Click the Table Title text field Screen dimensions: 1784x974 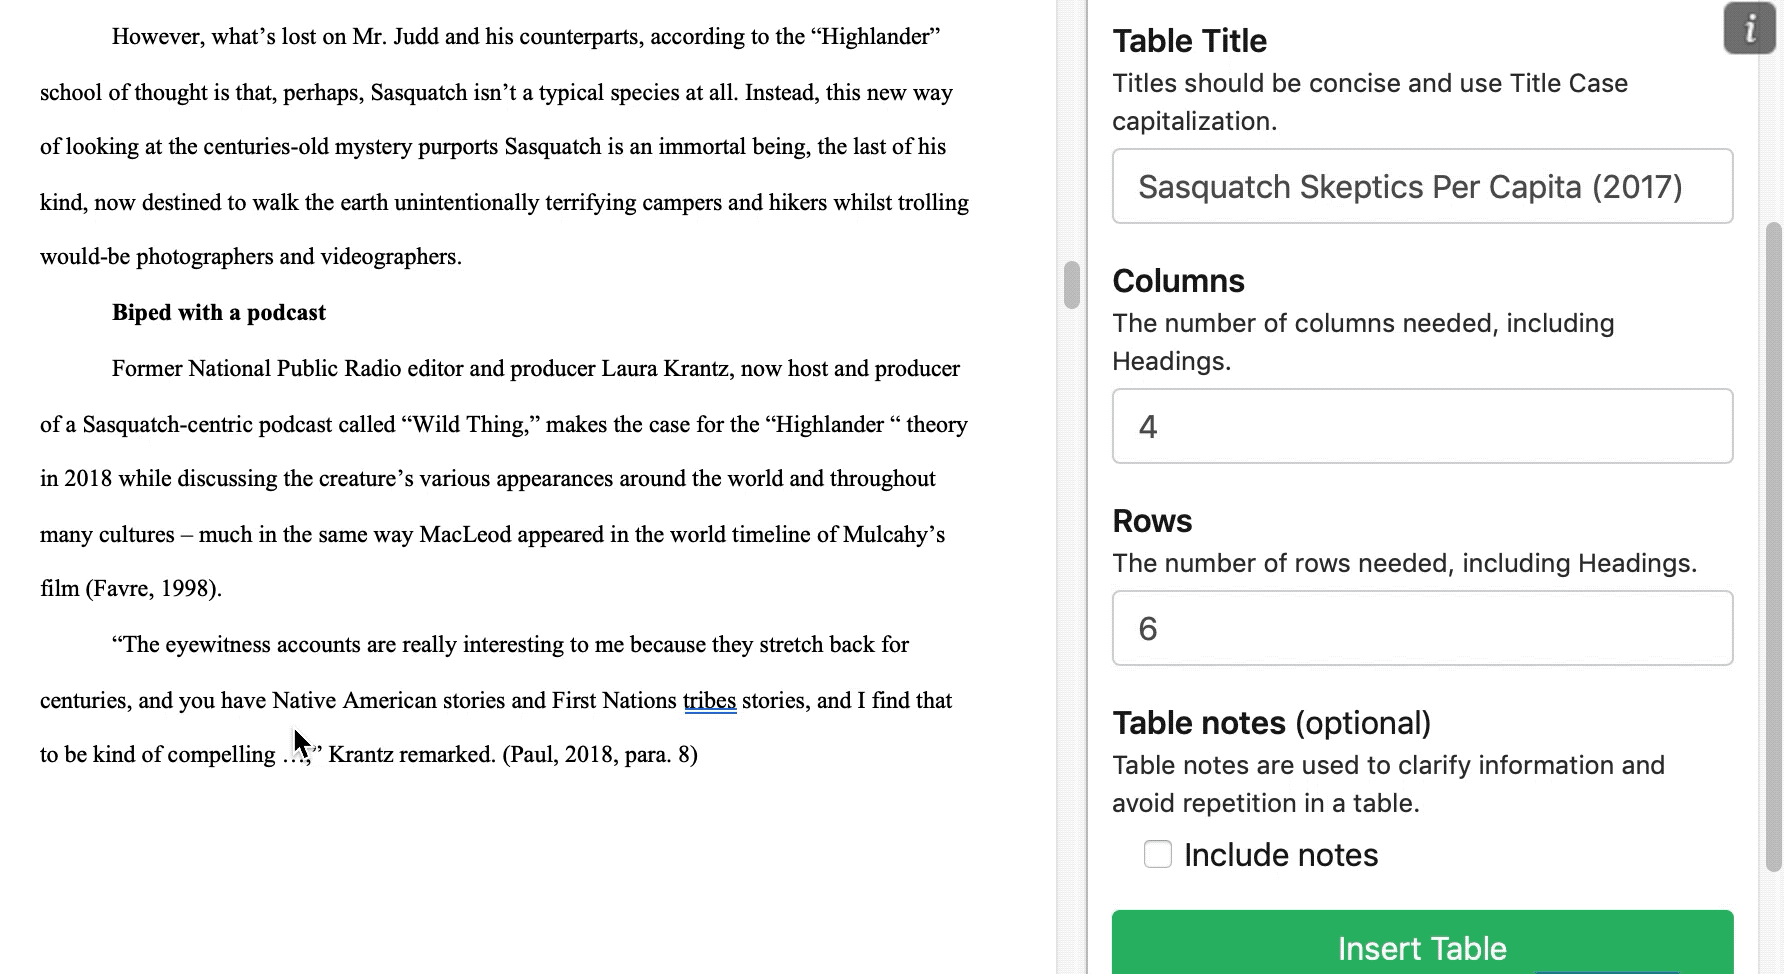[1421, 187]
